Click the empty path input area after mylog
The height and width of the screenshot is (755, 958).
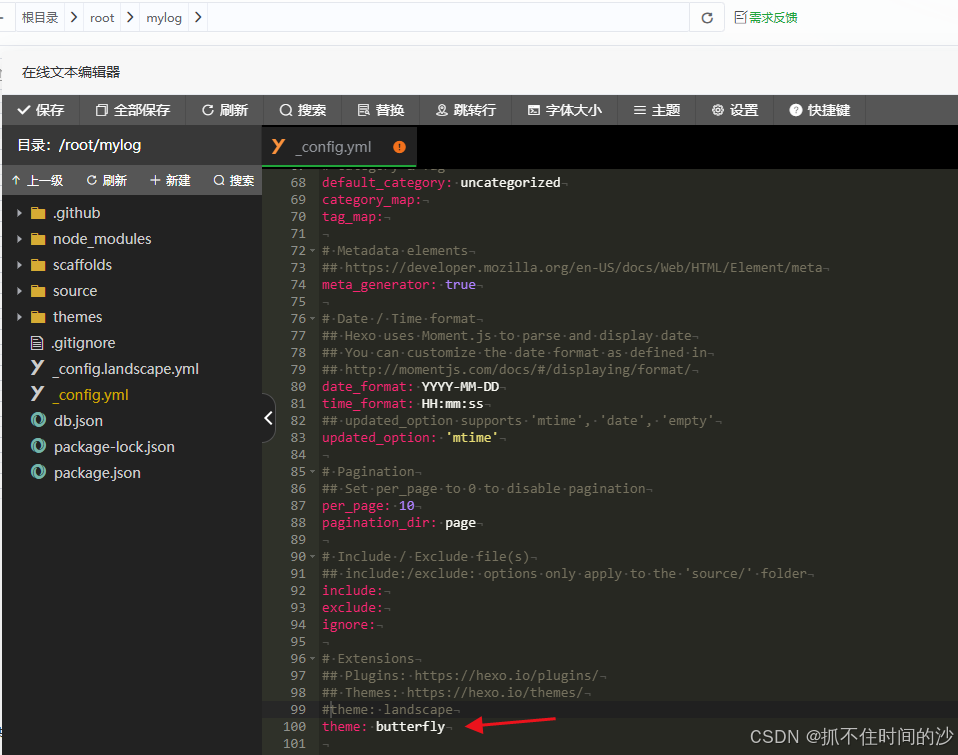(448, 18)
